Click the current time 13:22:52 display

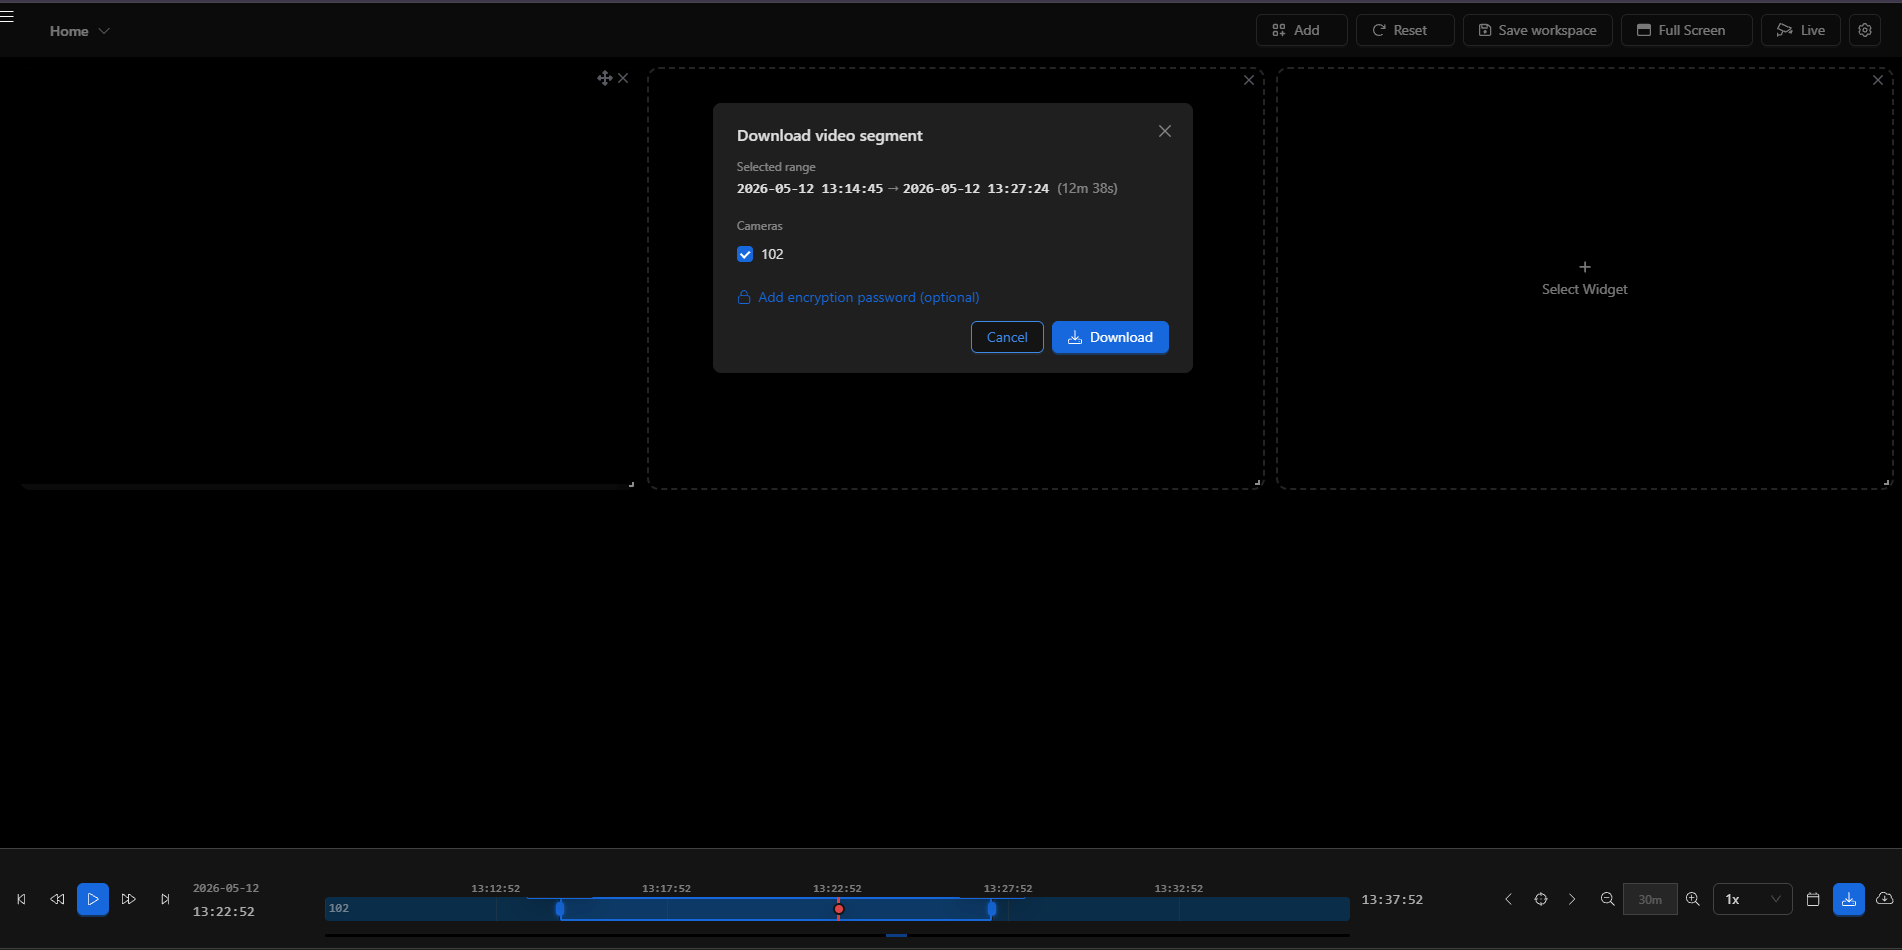point(224,911)
